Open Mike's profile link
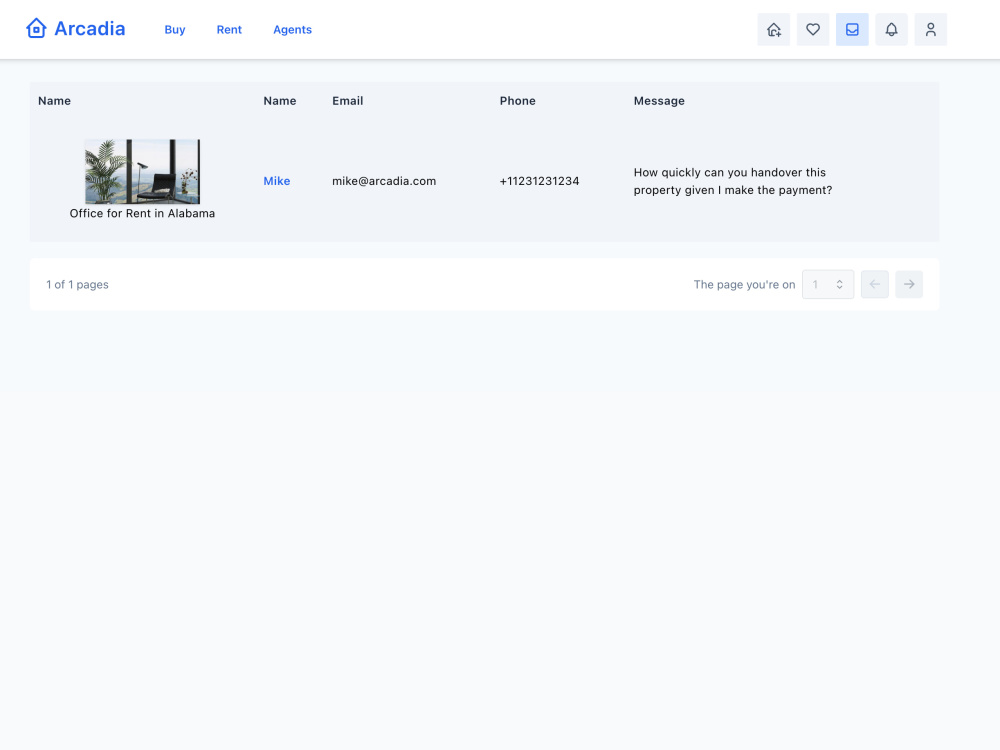1000x750 pixels. (277, 181)
